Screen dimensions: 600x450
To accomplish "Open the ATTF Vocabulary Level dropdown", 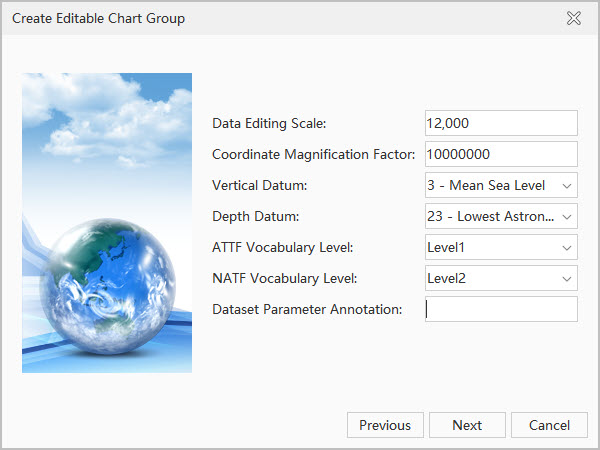I will pos(501,248).
